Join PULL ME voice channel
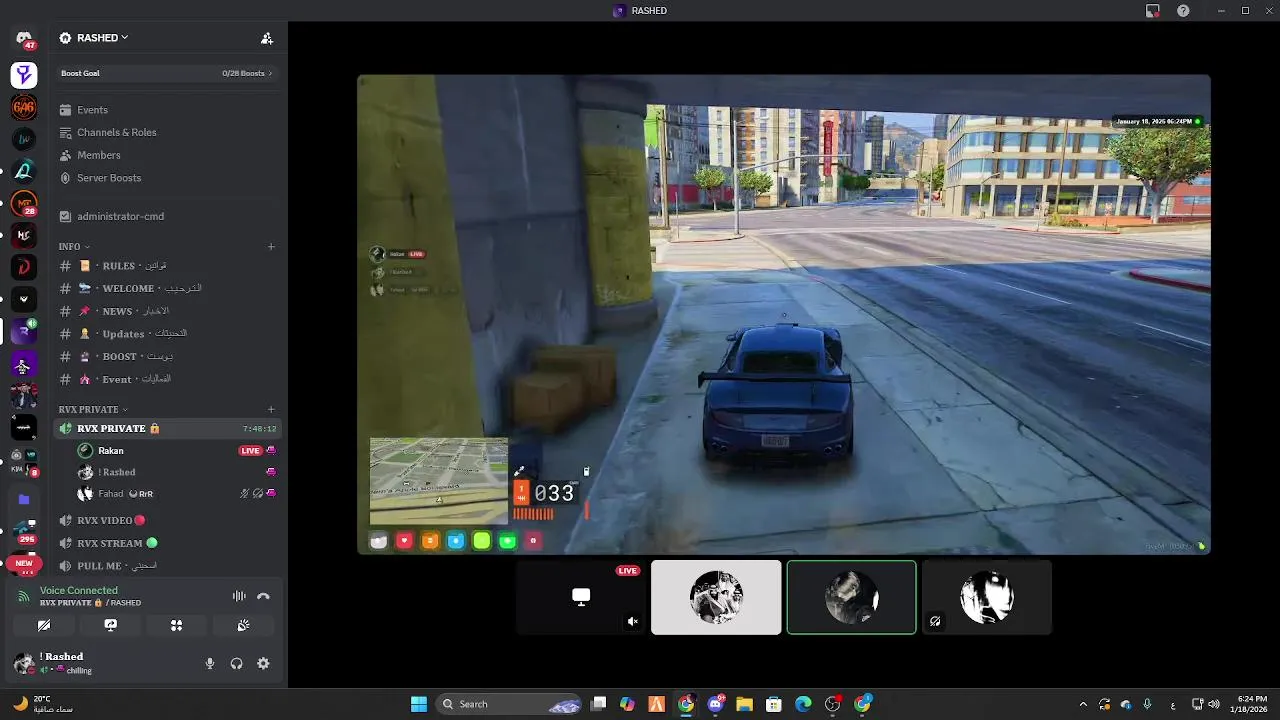This screenshot has height=720, width=1280. pos(168,566)
